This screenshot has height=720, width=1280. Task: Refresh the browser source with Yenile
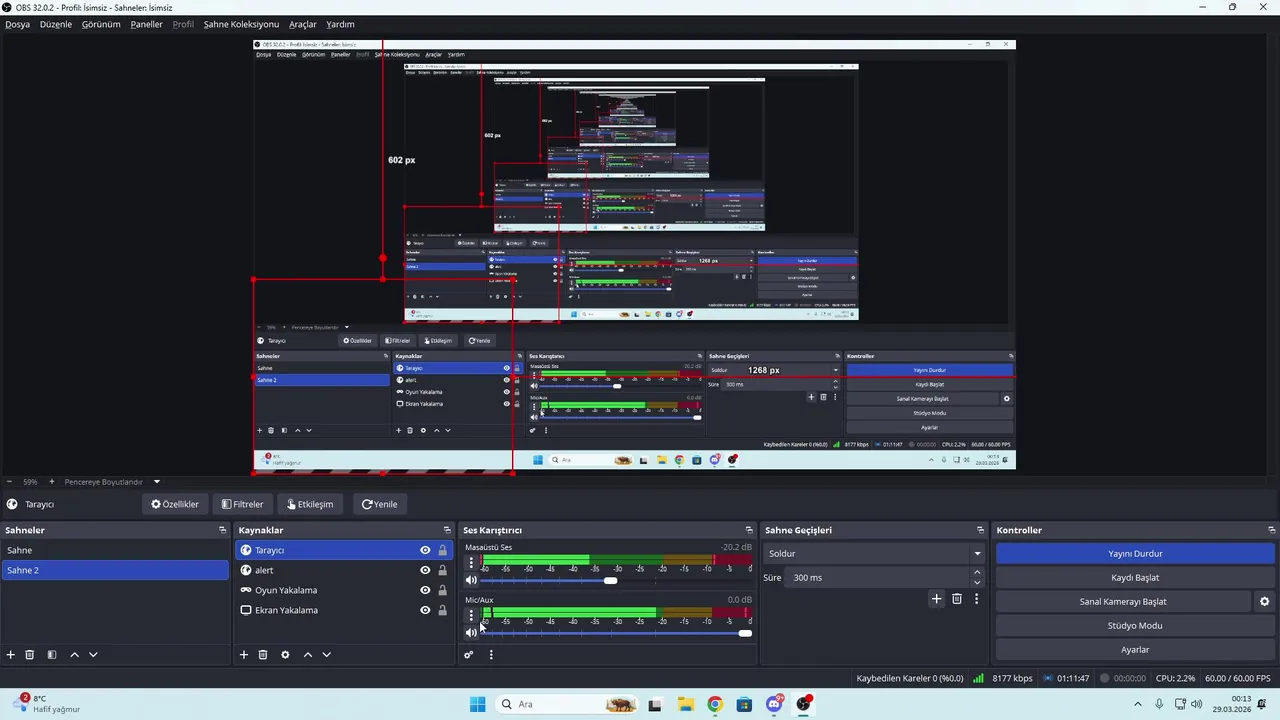pos(380,504)
